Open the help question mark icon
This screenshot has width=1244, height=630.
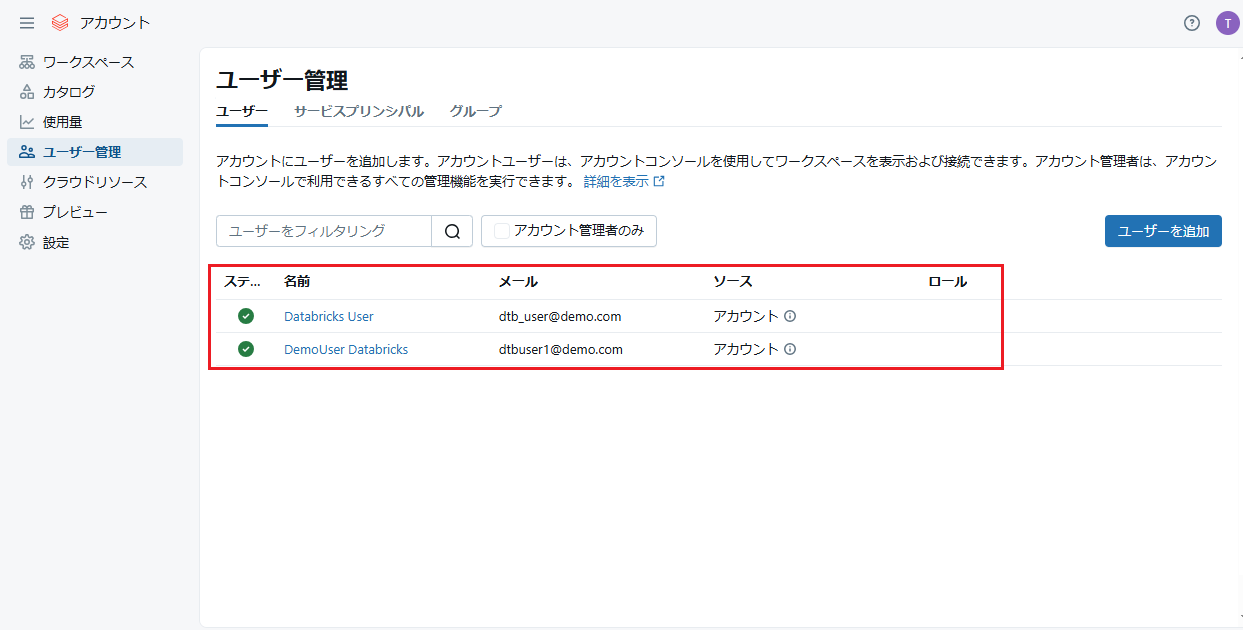click(x=1191, y=23)
